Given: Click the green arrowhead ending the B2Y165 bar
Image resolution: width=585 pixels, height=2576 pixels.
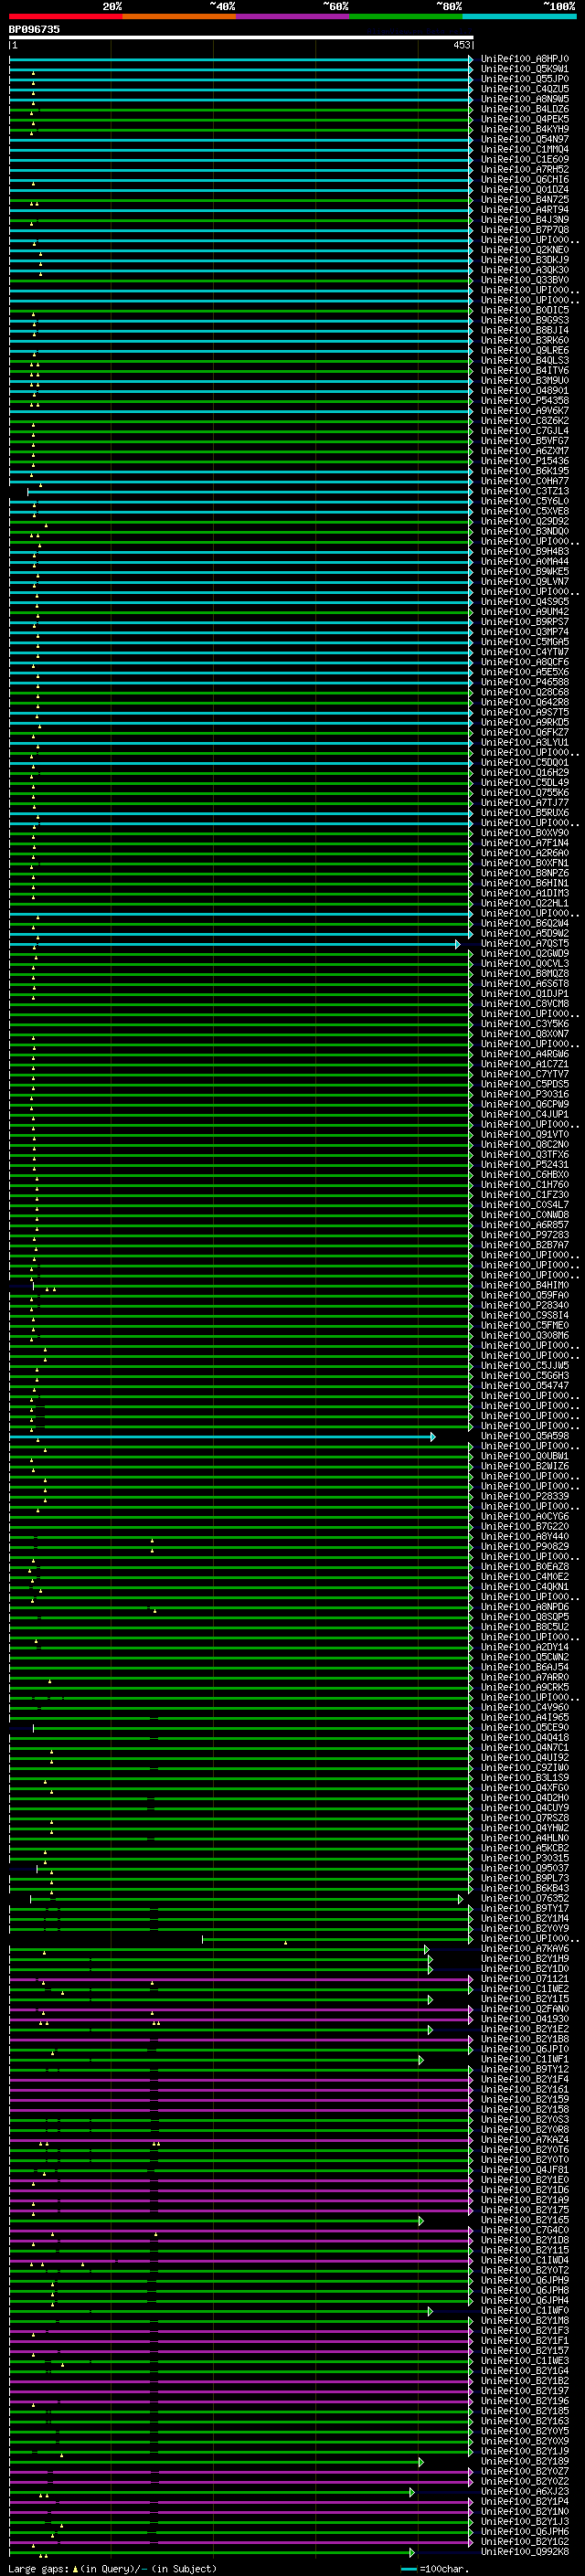Looking at the screenshot, I should click(x=421, y=2220).
